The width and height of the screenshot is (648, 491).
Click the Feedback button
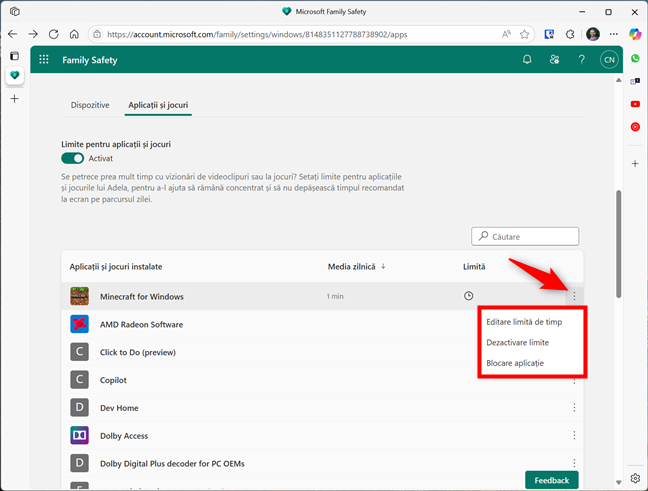[x=552, y=480]
